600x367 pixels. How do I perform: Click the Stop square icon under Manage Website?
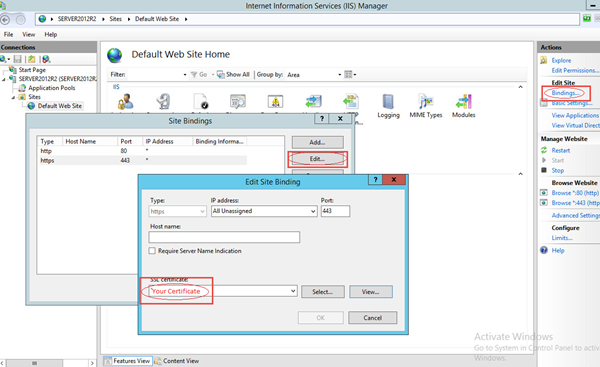pos(544,170)
